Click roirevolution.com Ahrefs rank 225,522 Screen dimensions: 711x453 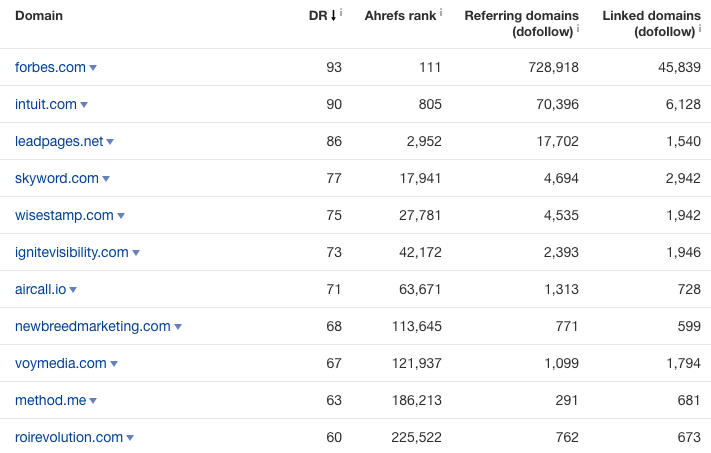pyautogui.click(x=416, y=437)
